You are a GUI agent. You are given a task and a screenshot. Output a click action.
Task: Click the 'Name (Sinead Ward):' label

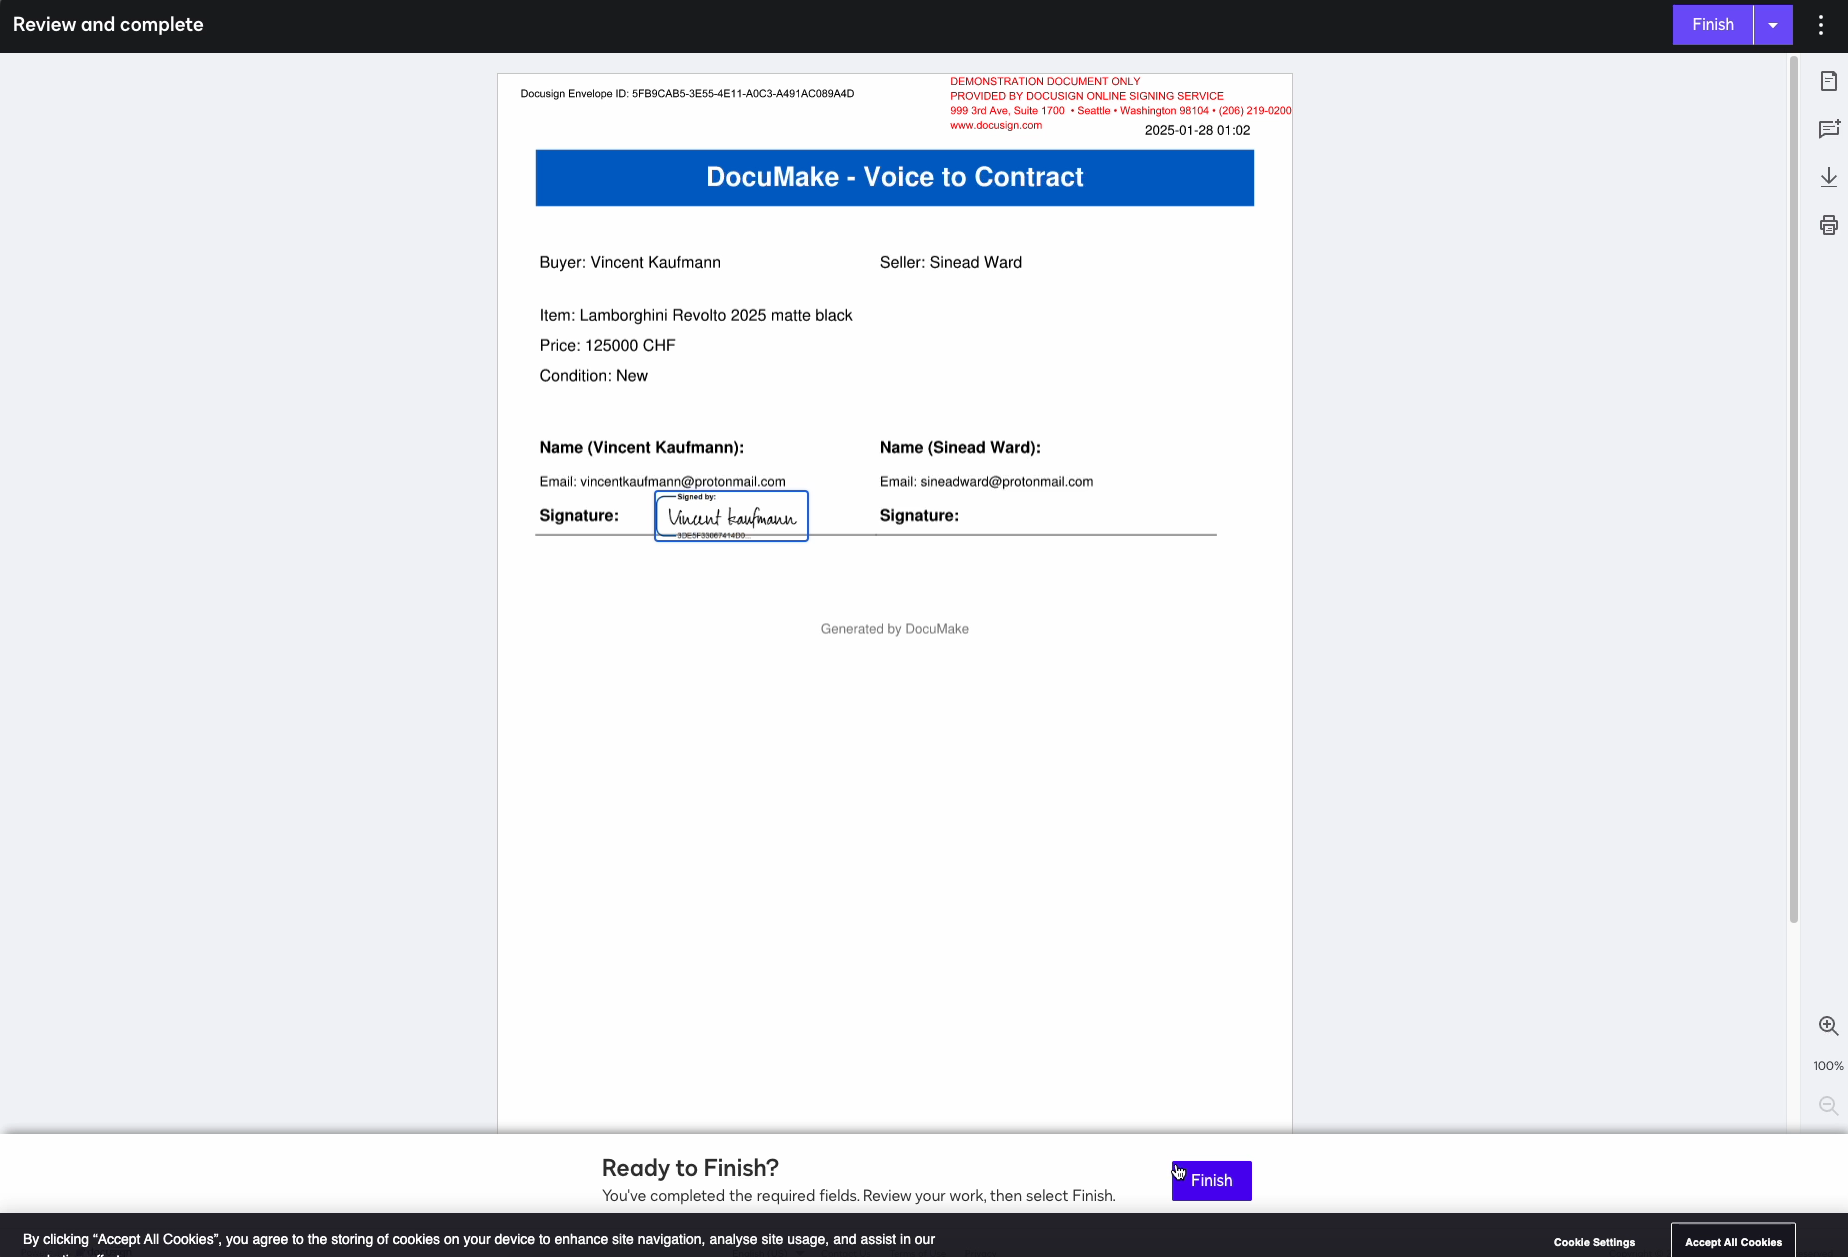[960, 447]
